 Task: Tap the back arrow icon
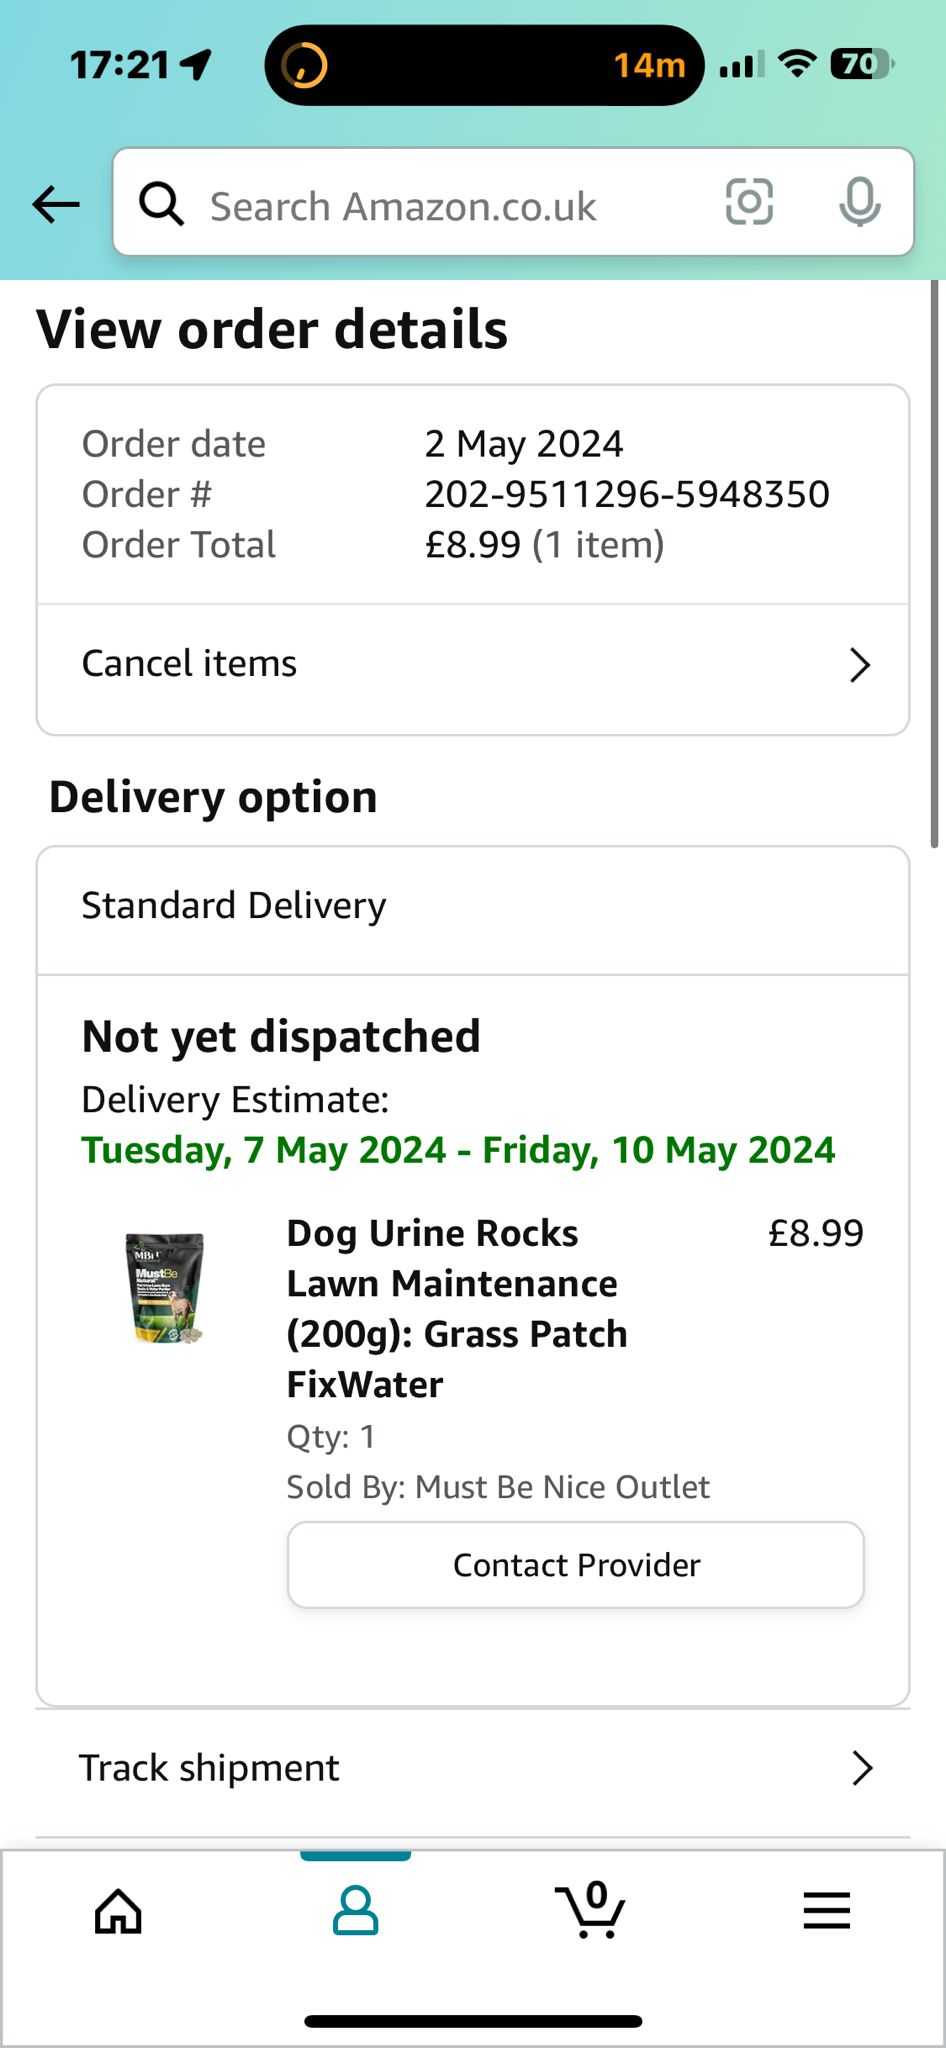point(56,204)
